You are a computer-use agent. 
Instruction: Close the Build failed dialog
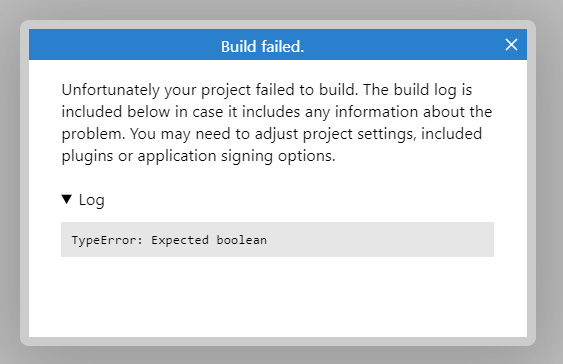click(x=511, y=45)
